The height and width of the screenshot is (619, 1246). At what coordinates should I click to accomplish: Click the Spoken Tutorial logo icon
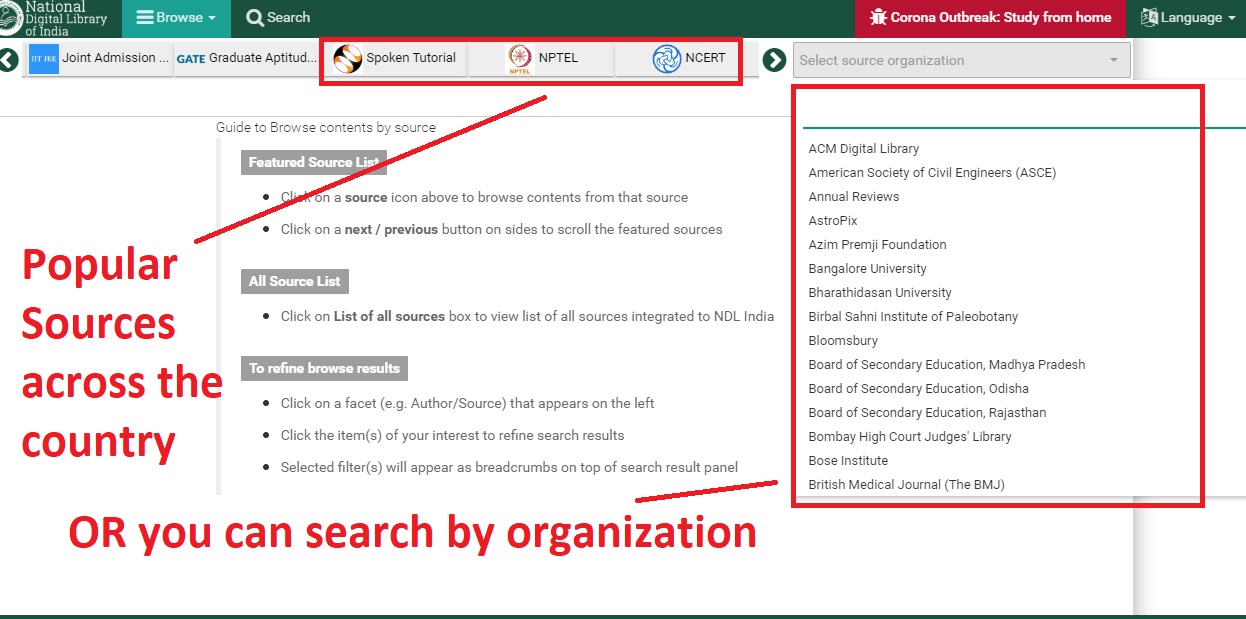(347, 59)
